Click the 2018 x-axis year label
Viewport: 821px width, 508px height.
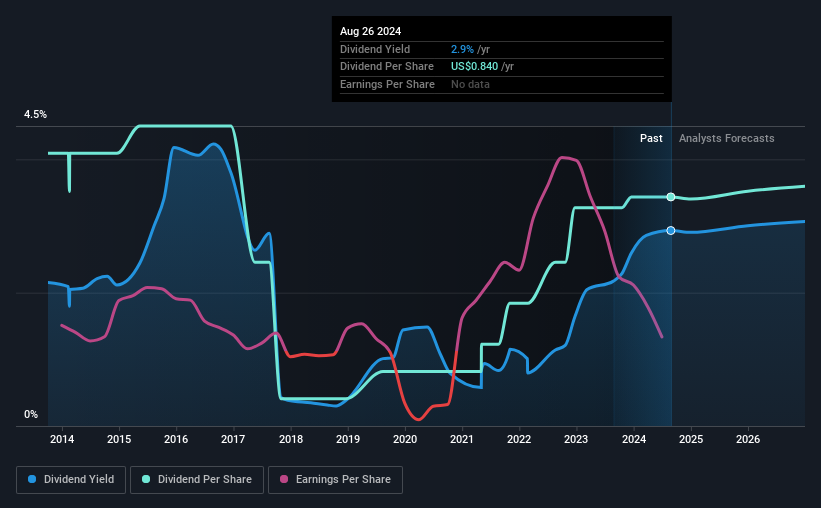(x=291, y=439)
